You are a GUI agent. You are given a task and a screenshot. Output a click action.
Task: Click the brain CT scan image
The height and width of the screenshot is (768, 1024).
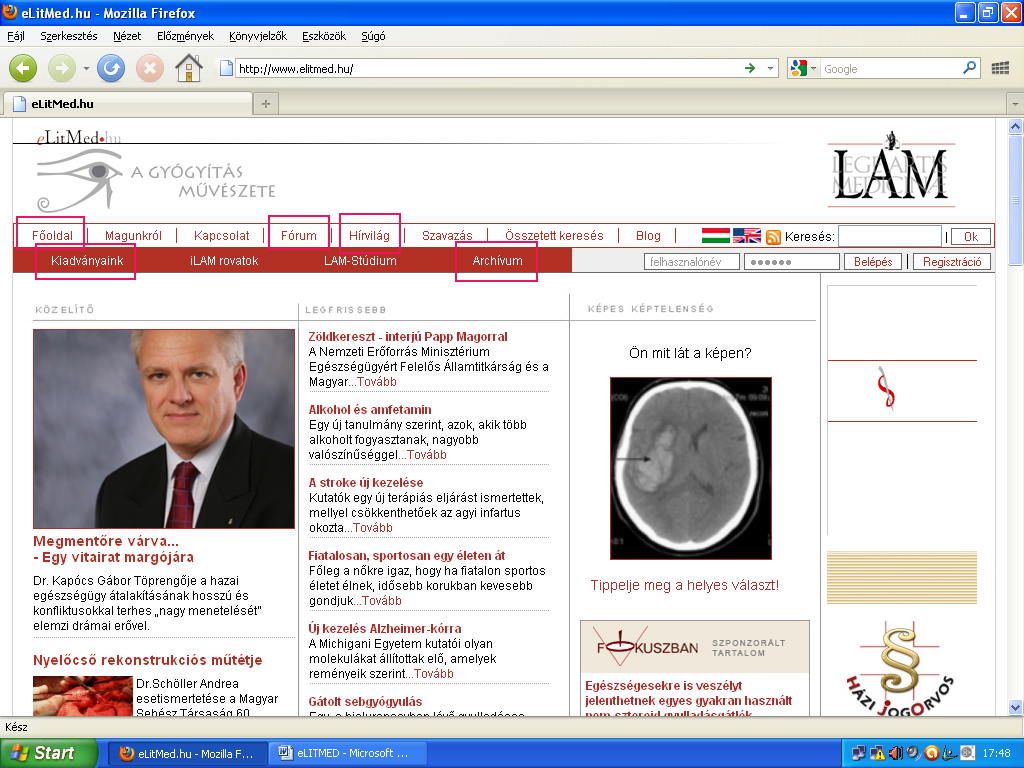click(x=691, y=468)
